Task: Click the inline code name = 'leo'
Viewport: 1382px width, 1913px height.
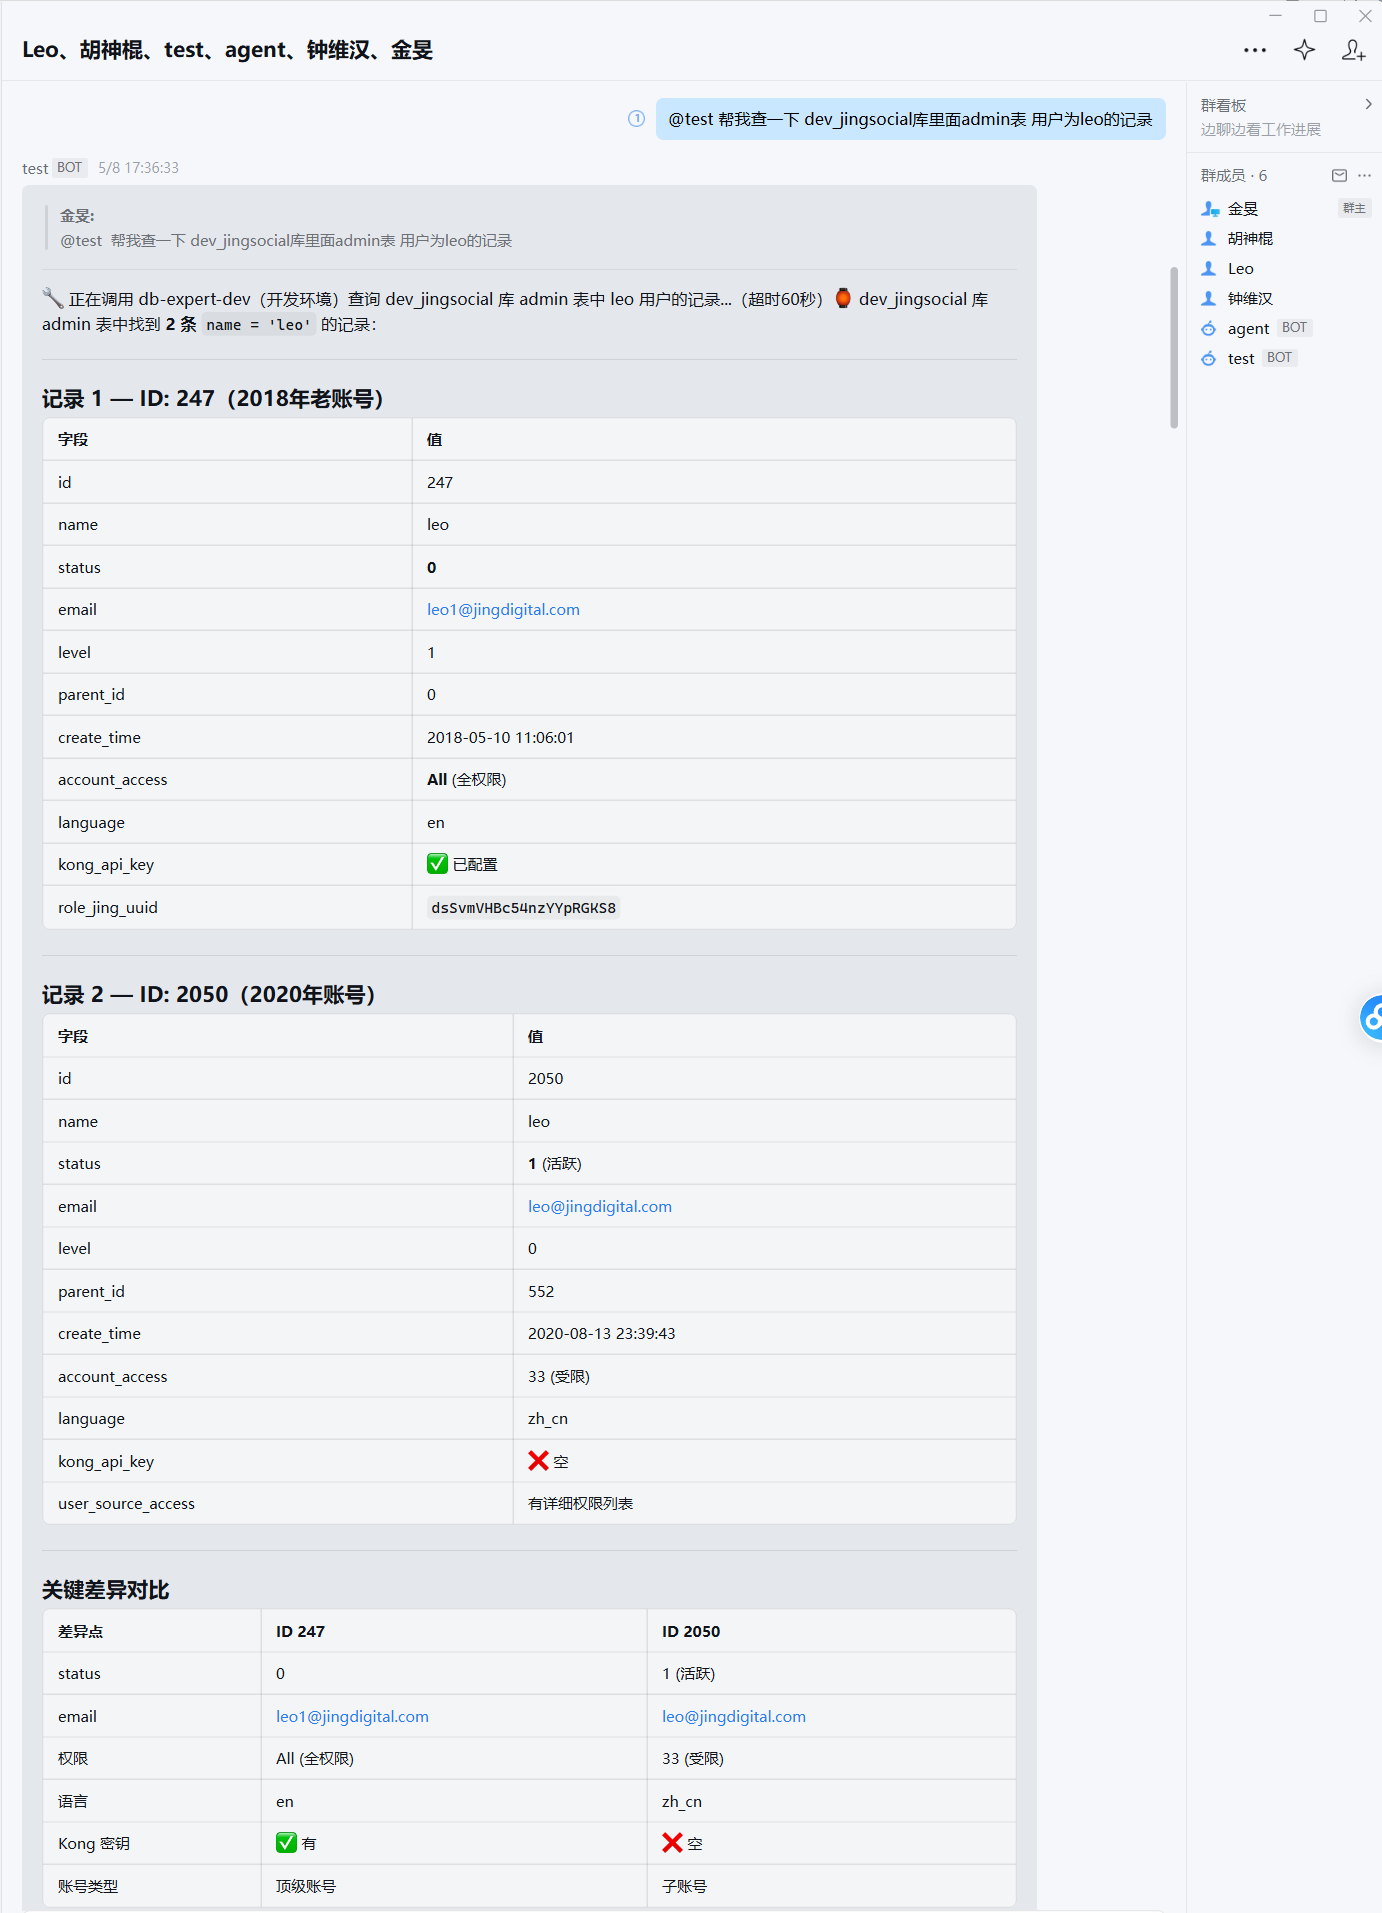Action: click(x=259, y=325)
